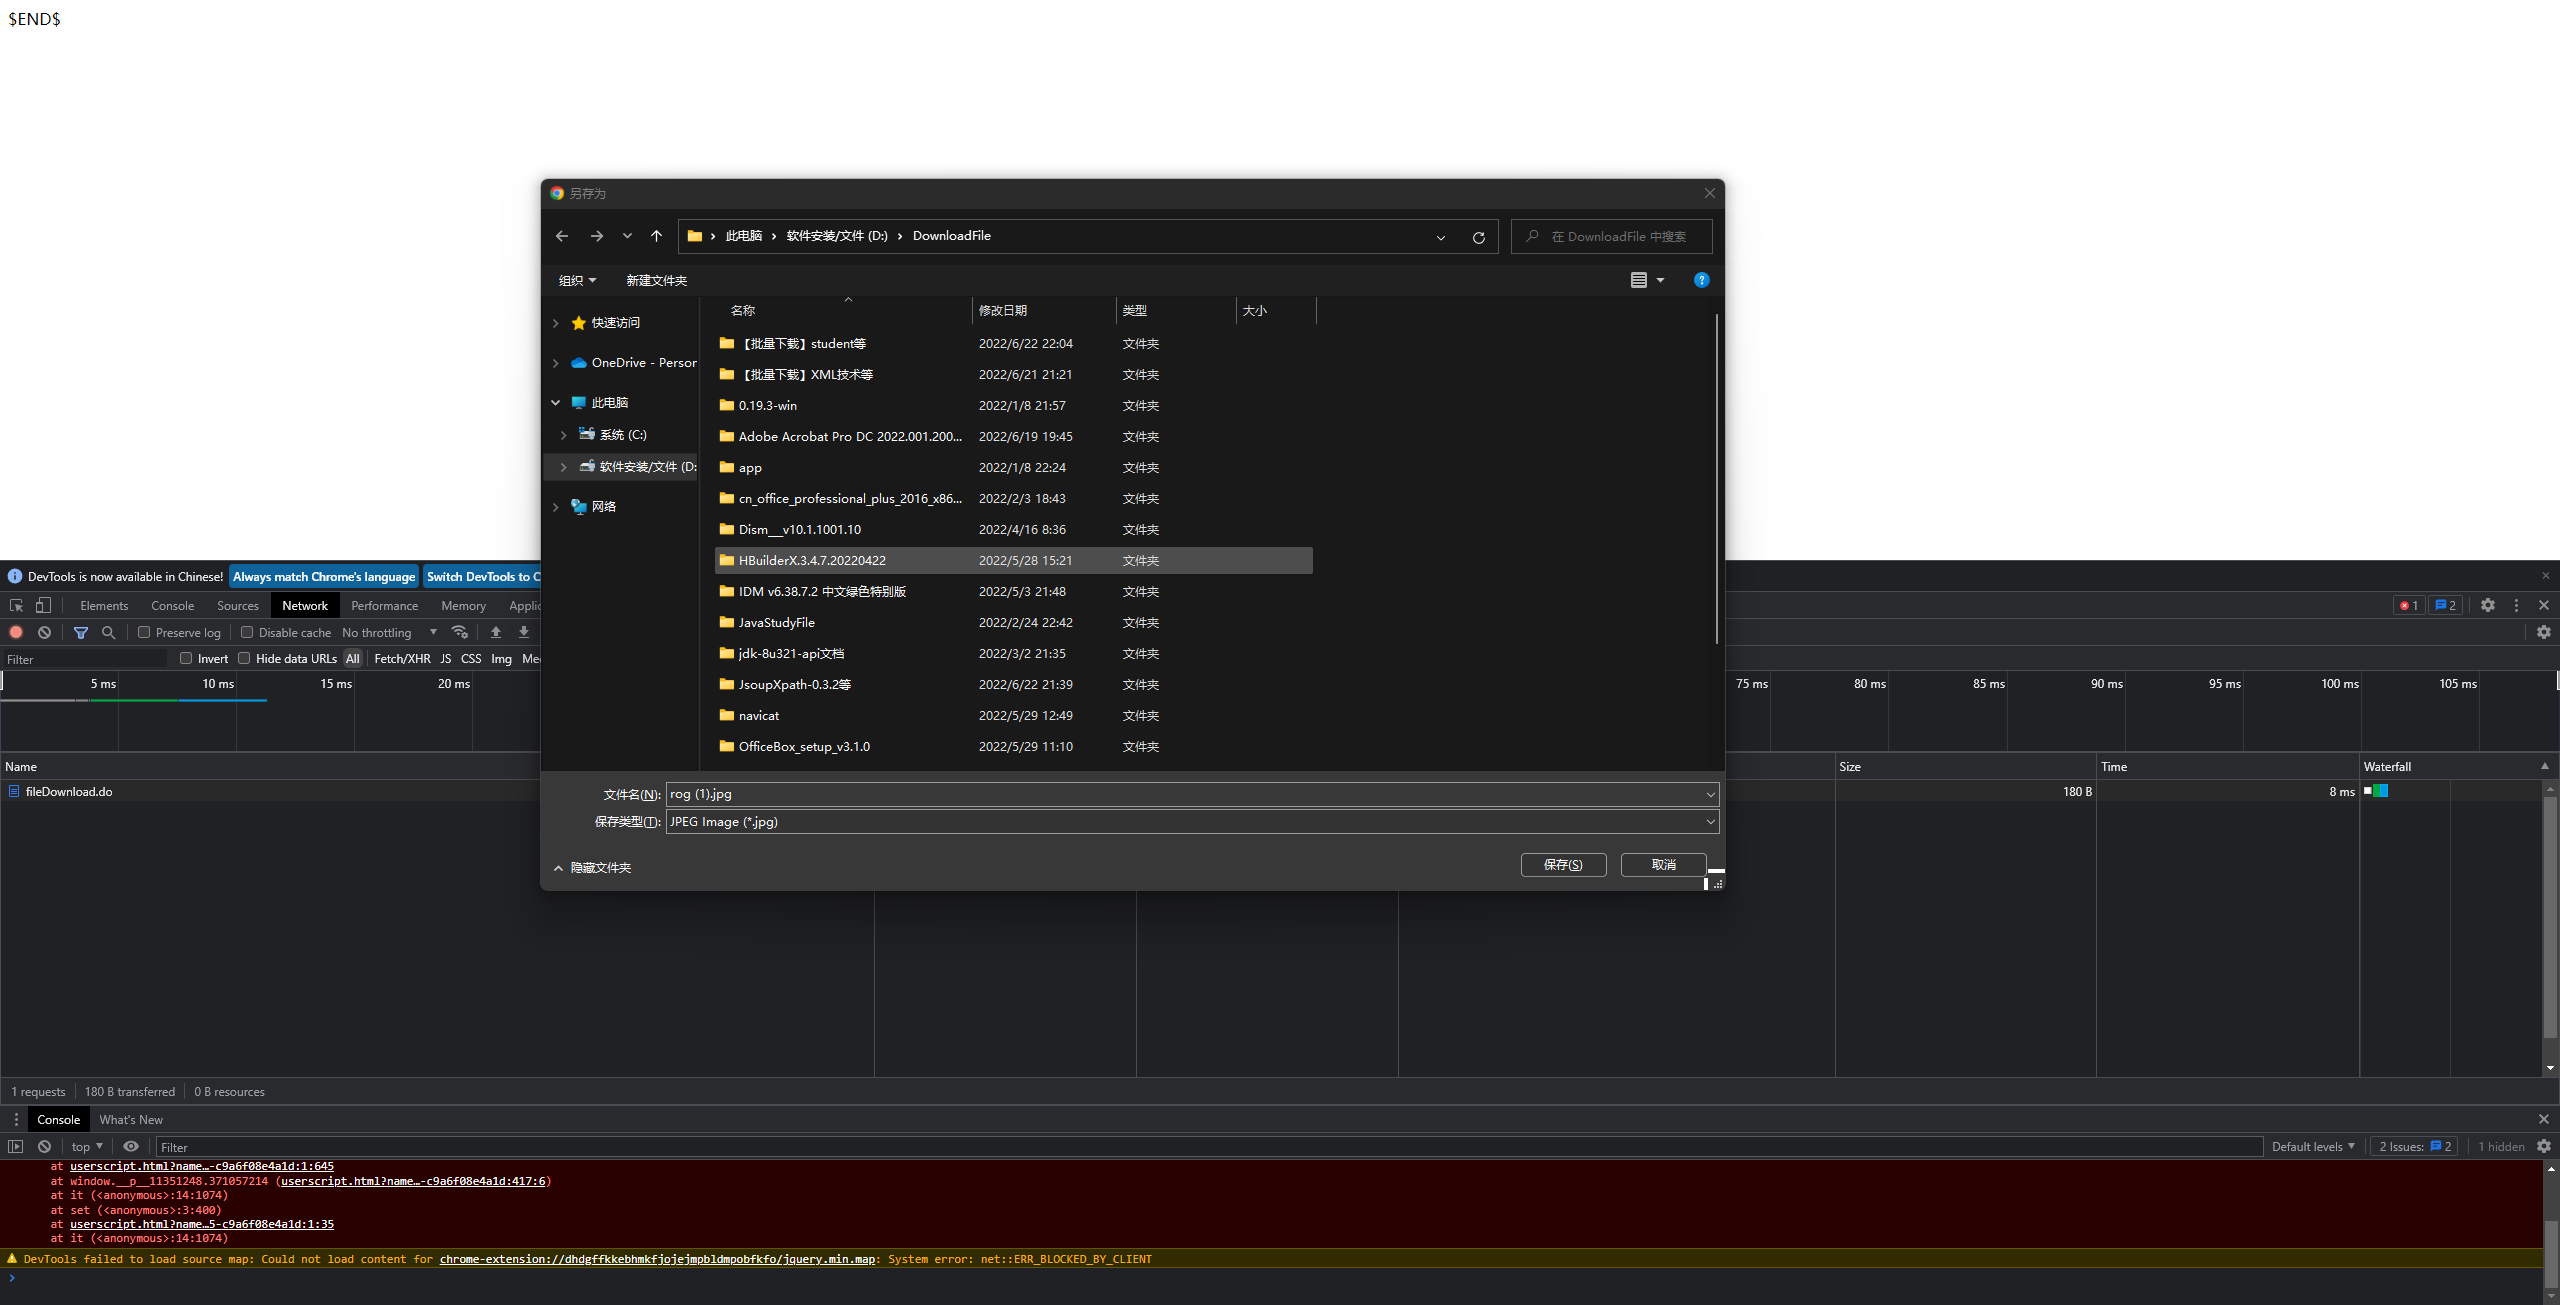
Task: Open network search magnifier
Action: coord(109,632)
